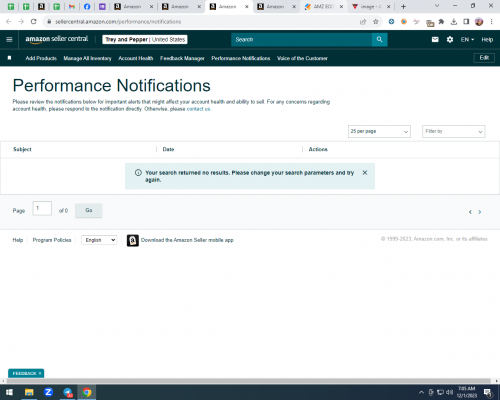Click the share page icon in address bar
500x400 pixels.
(x=363, y=22)
